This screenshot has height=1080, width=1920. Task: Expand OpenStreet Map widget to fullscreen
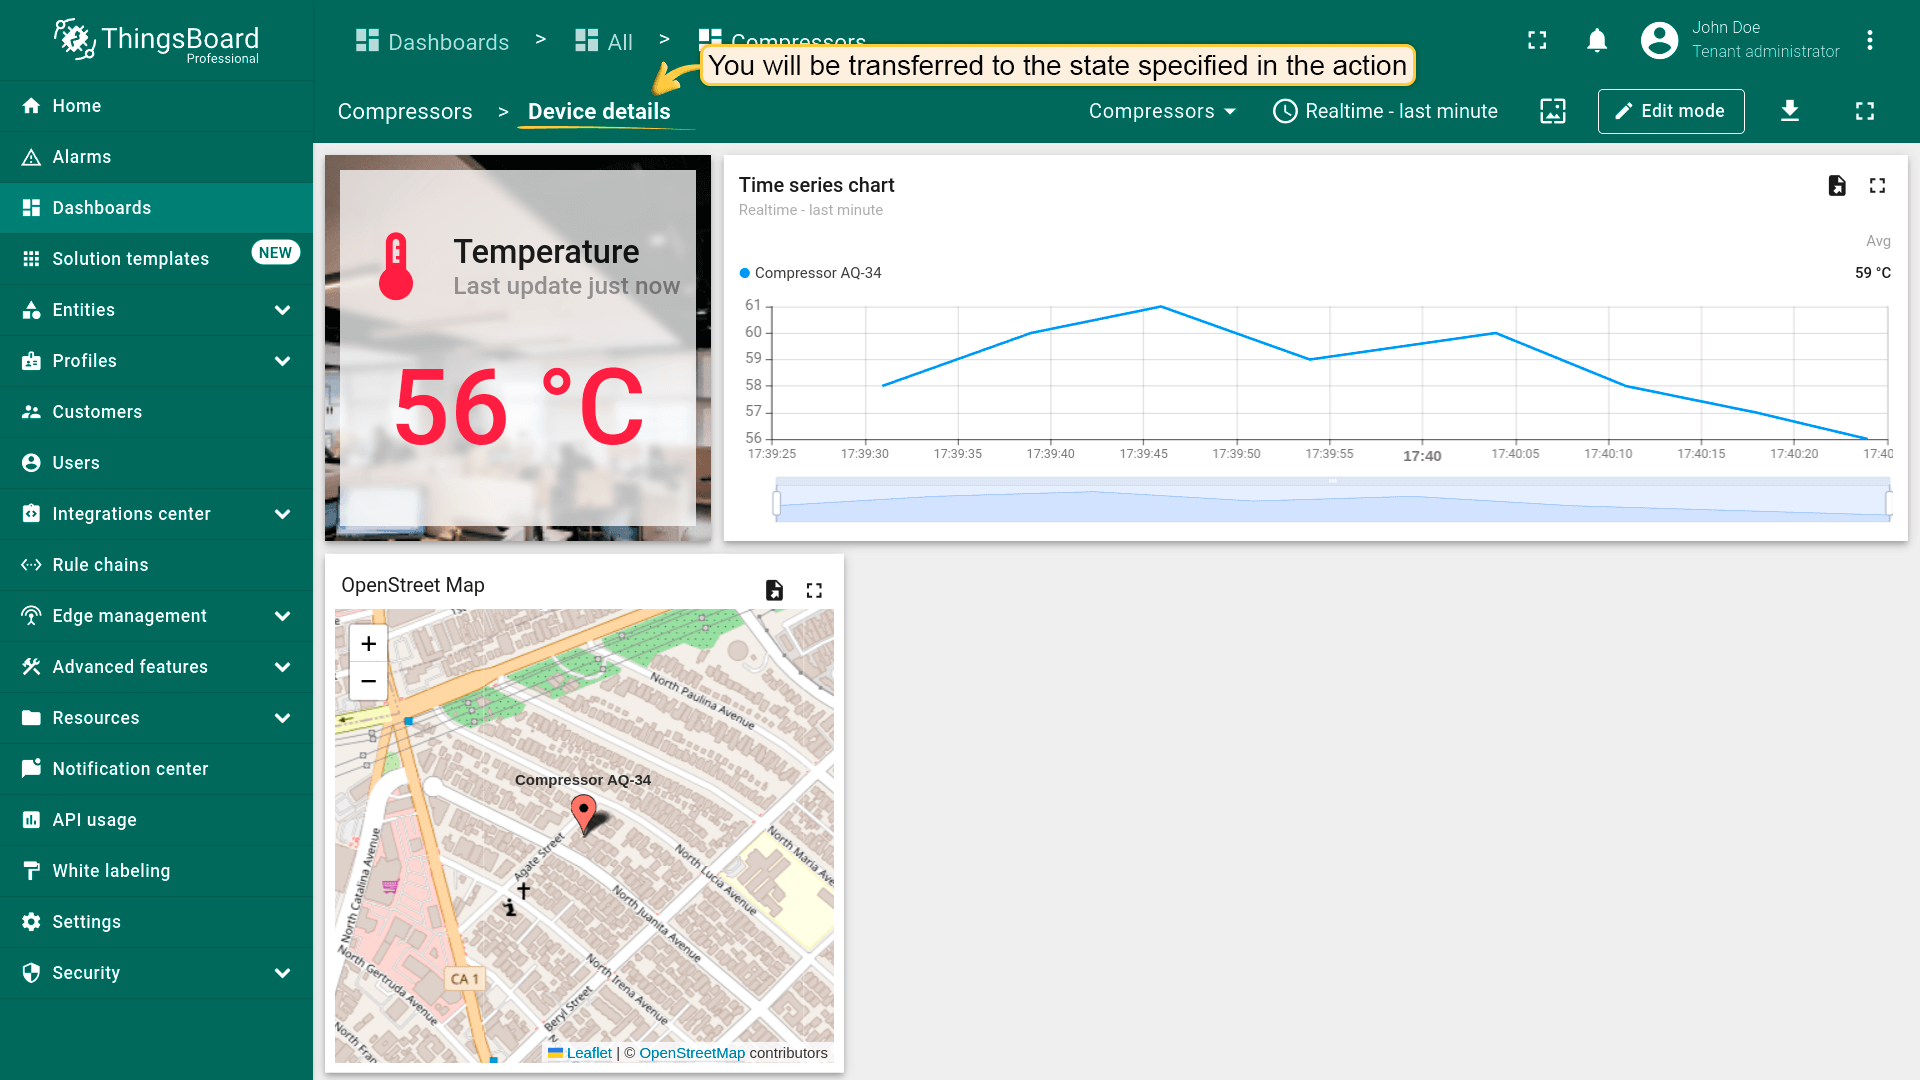814,591
